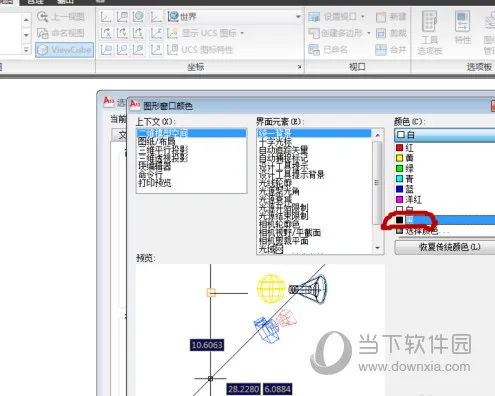Click the 创建多边形 viewport icon

coord(314,33)
